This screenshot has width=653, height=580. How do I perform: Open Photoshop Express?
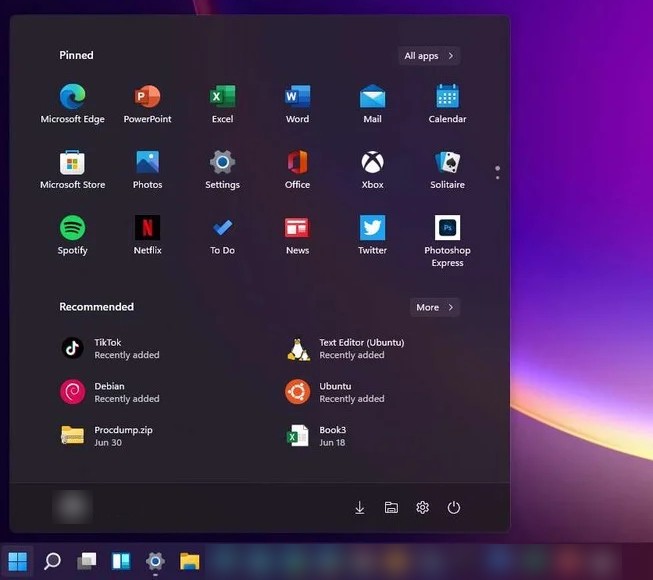(x=447, y=241)
